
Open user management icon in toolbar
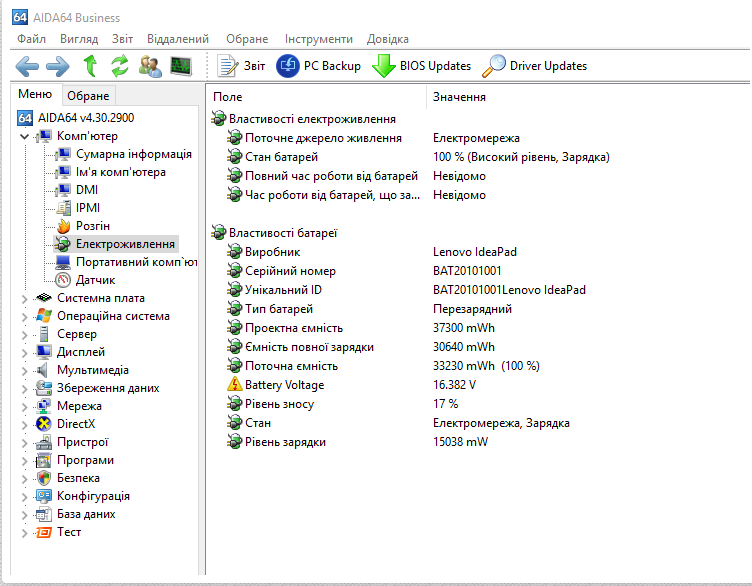click(x=150, y=66)
